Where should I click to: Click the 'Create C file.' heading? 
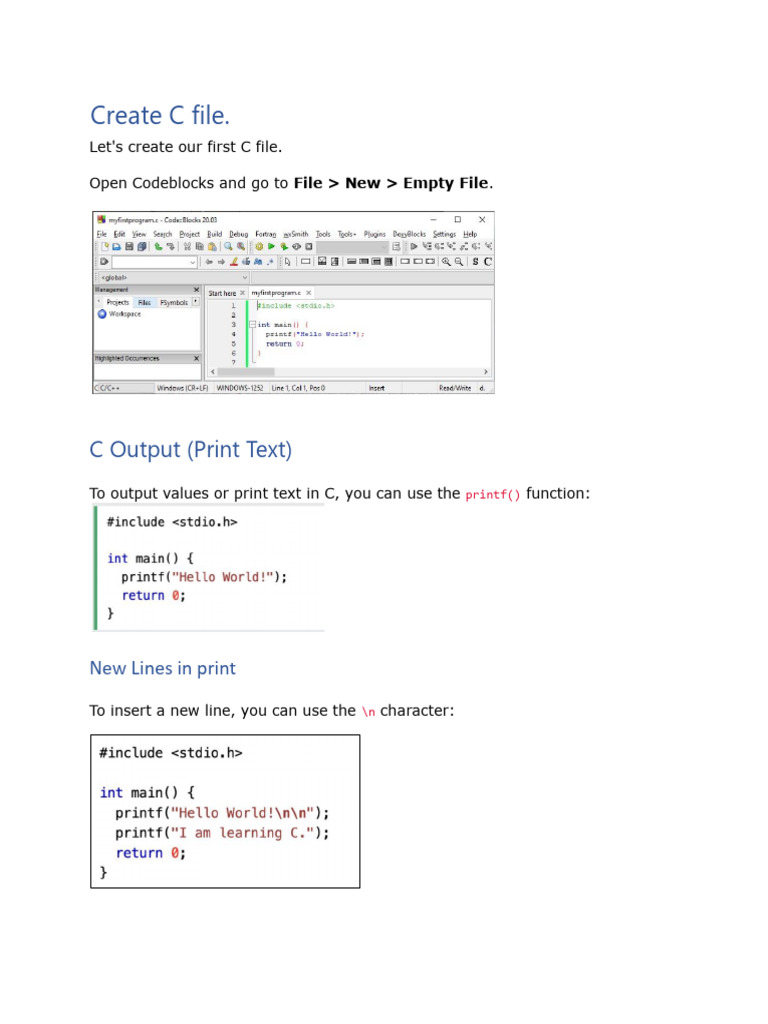(159, 116)
